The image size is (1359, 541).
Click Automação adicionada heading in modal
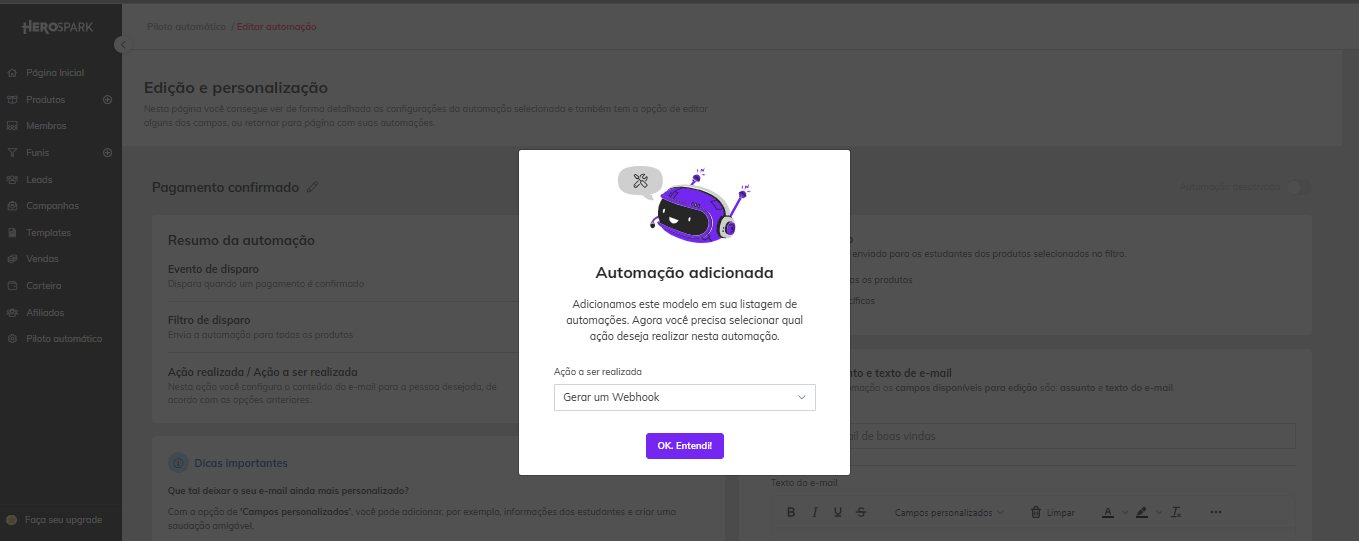(x=684, y=272)
